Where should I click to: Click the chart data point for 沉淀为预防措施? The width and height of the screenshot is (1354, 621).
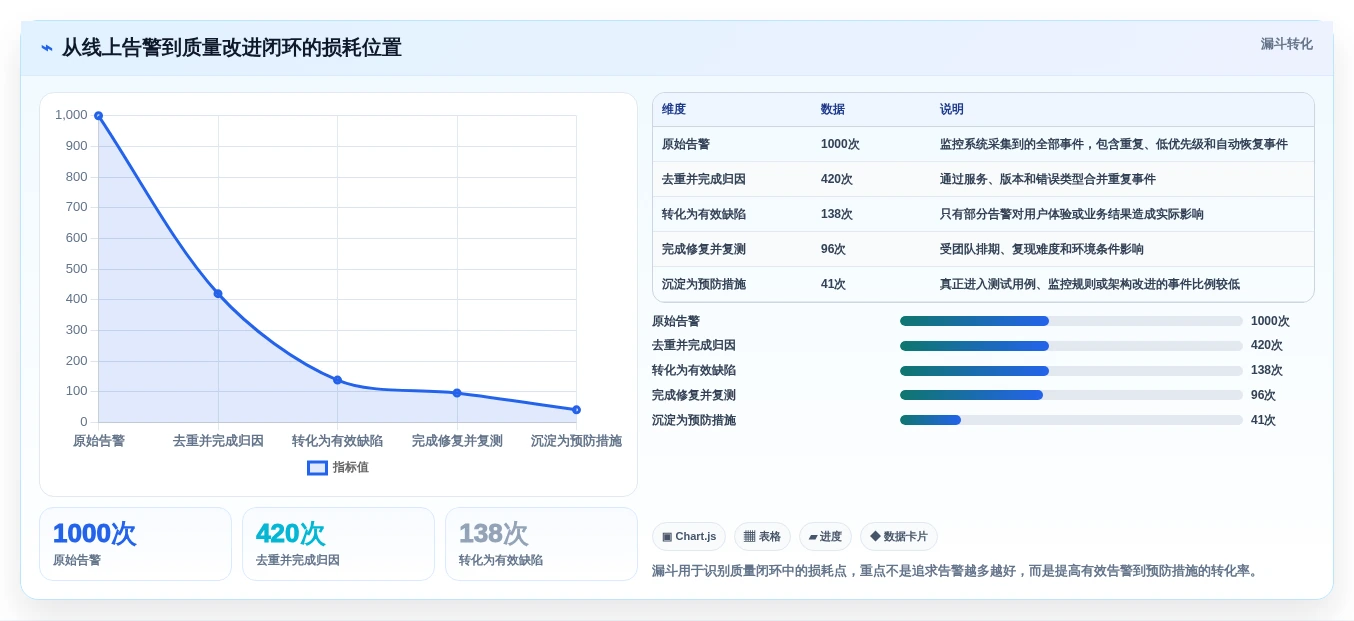click(576, 410)
